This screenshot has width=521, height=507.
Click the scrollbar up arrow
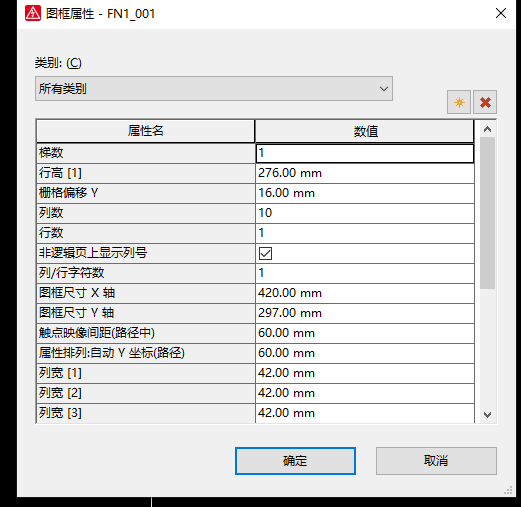coord(487,129)
